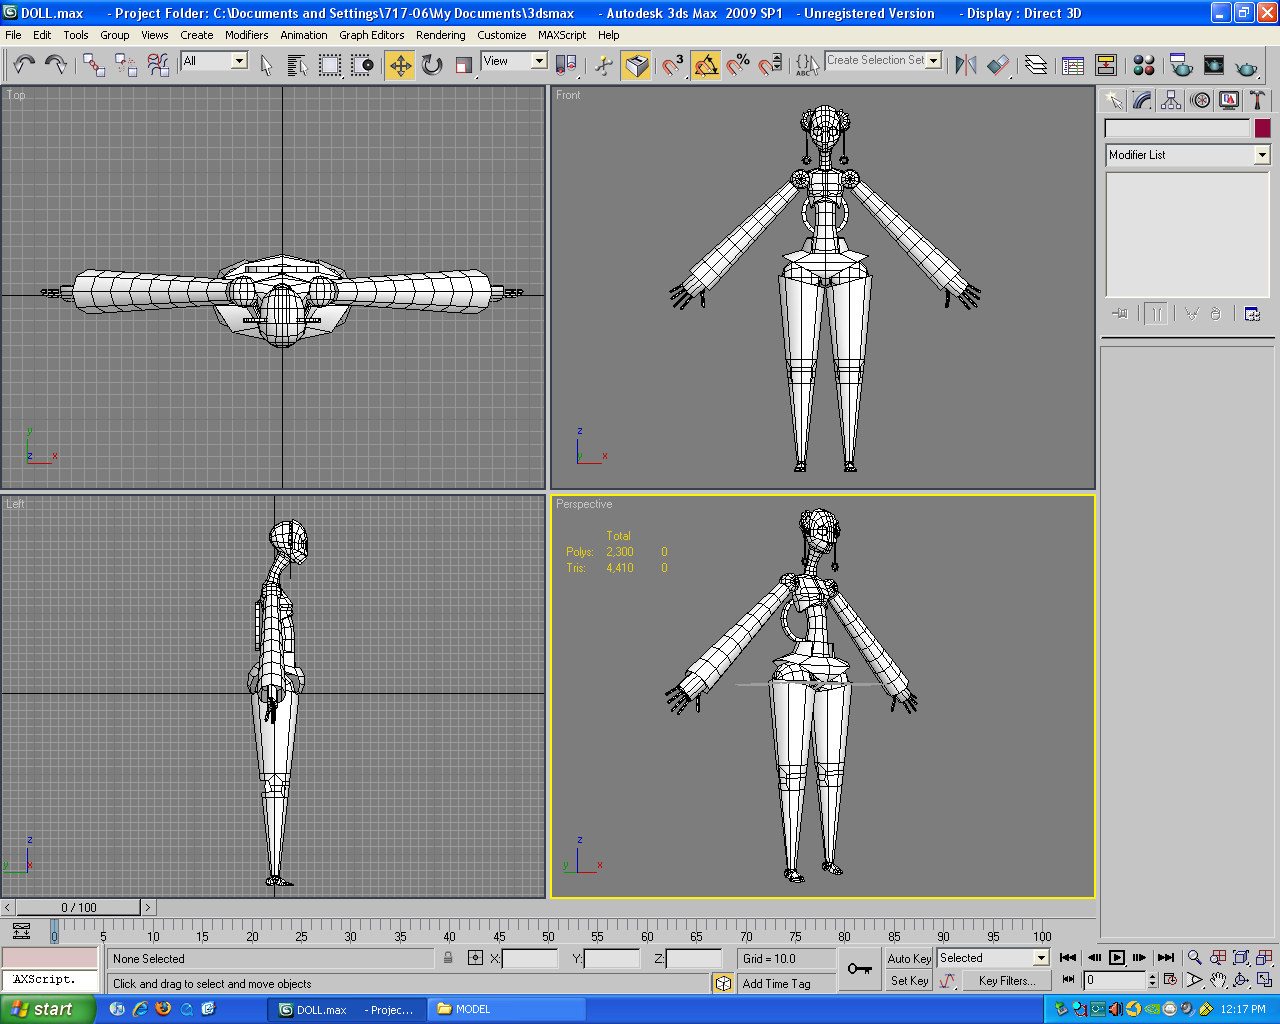Click the large Set Keys key button
This screenshot has height=1024, width=1280.
859,969
